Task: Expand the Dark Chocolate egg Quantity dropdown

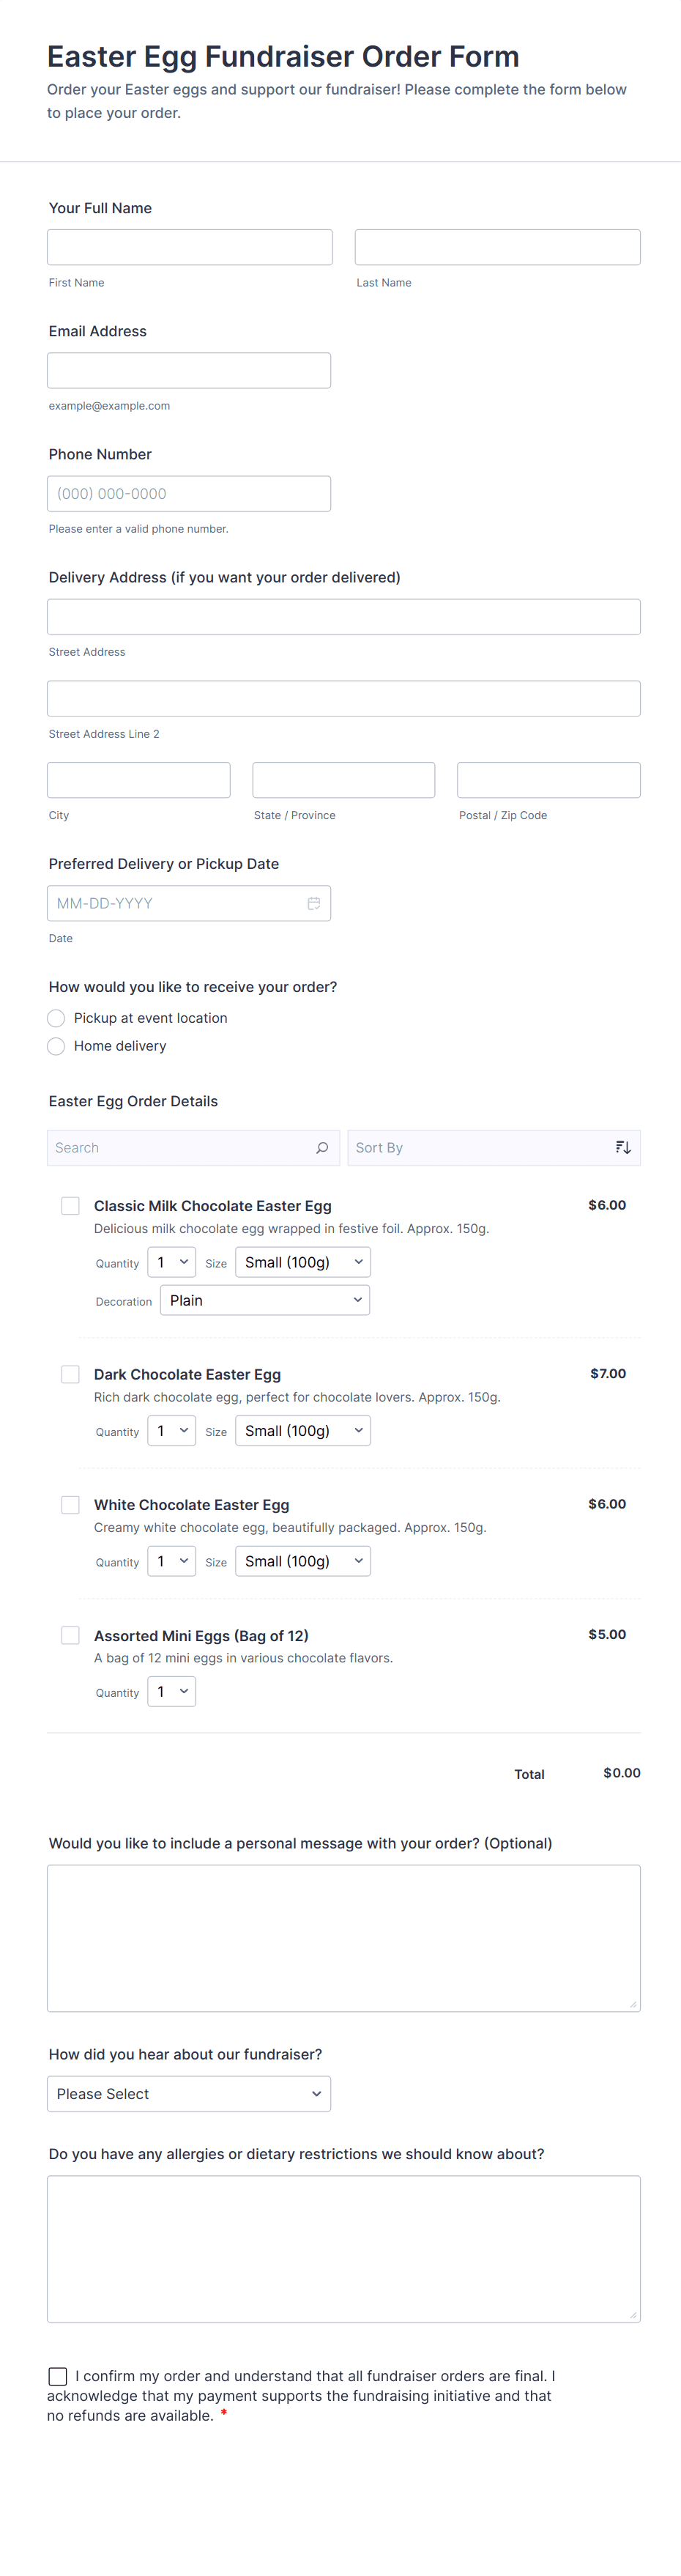Action: 171,1431
